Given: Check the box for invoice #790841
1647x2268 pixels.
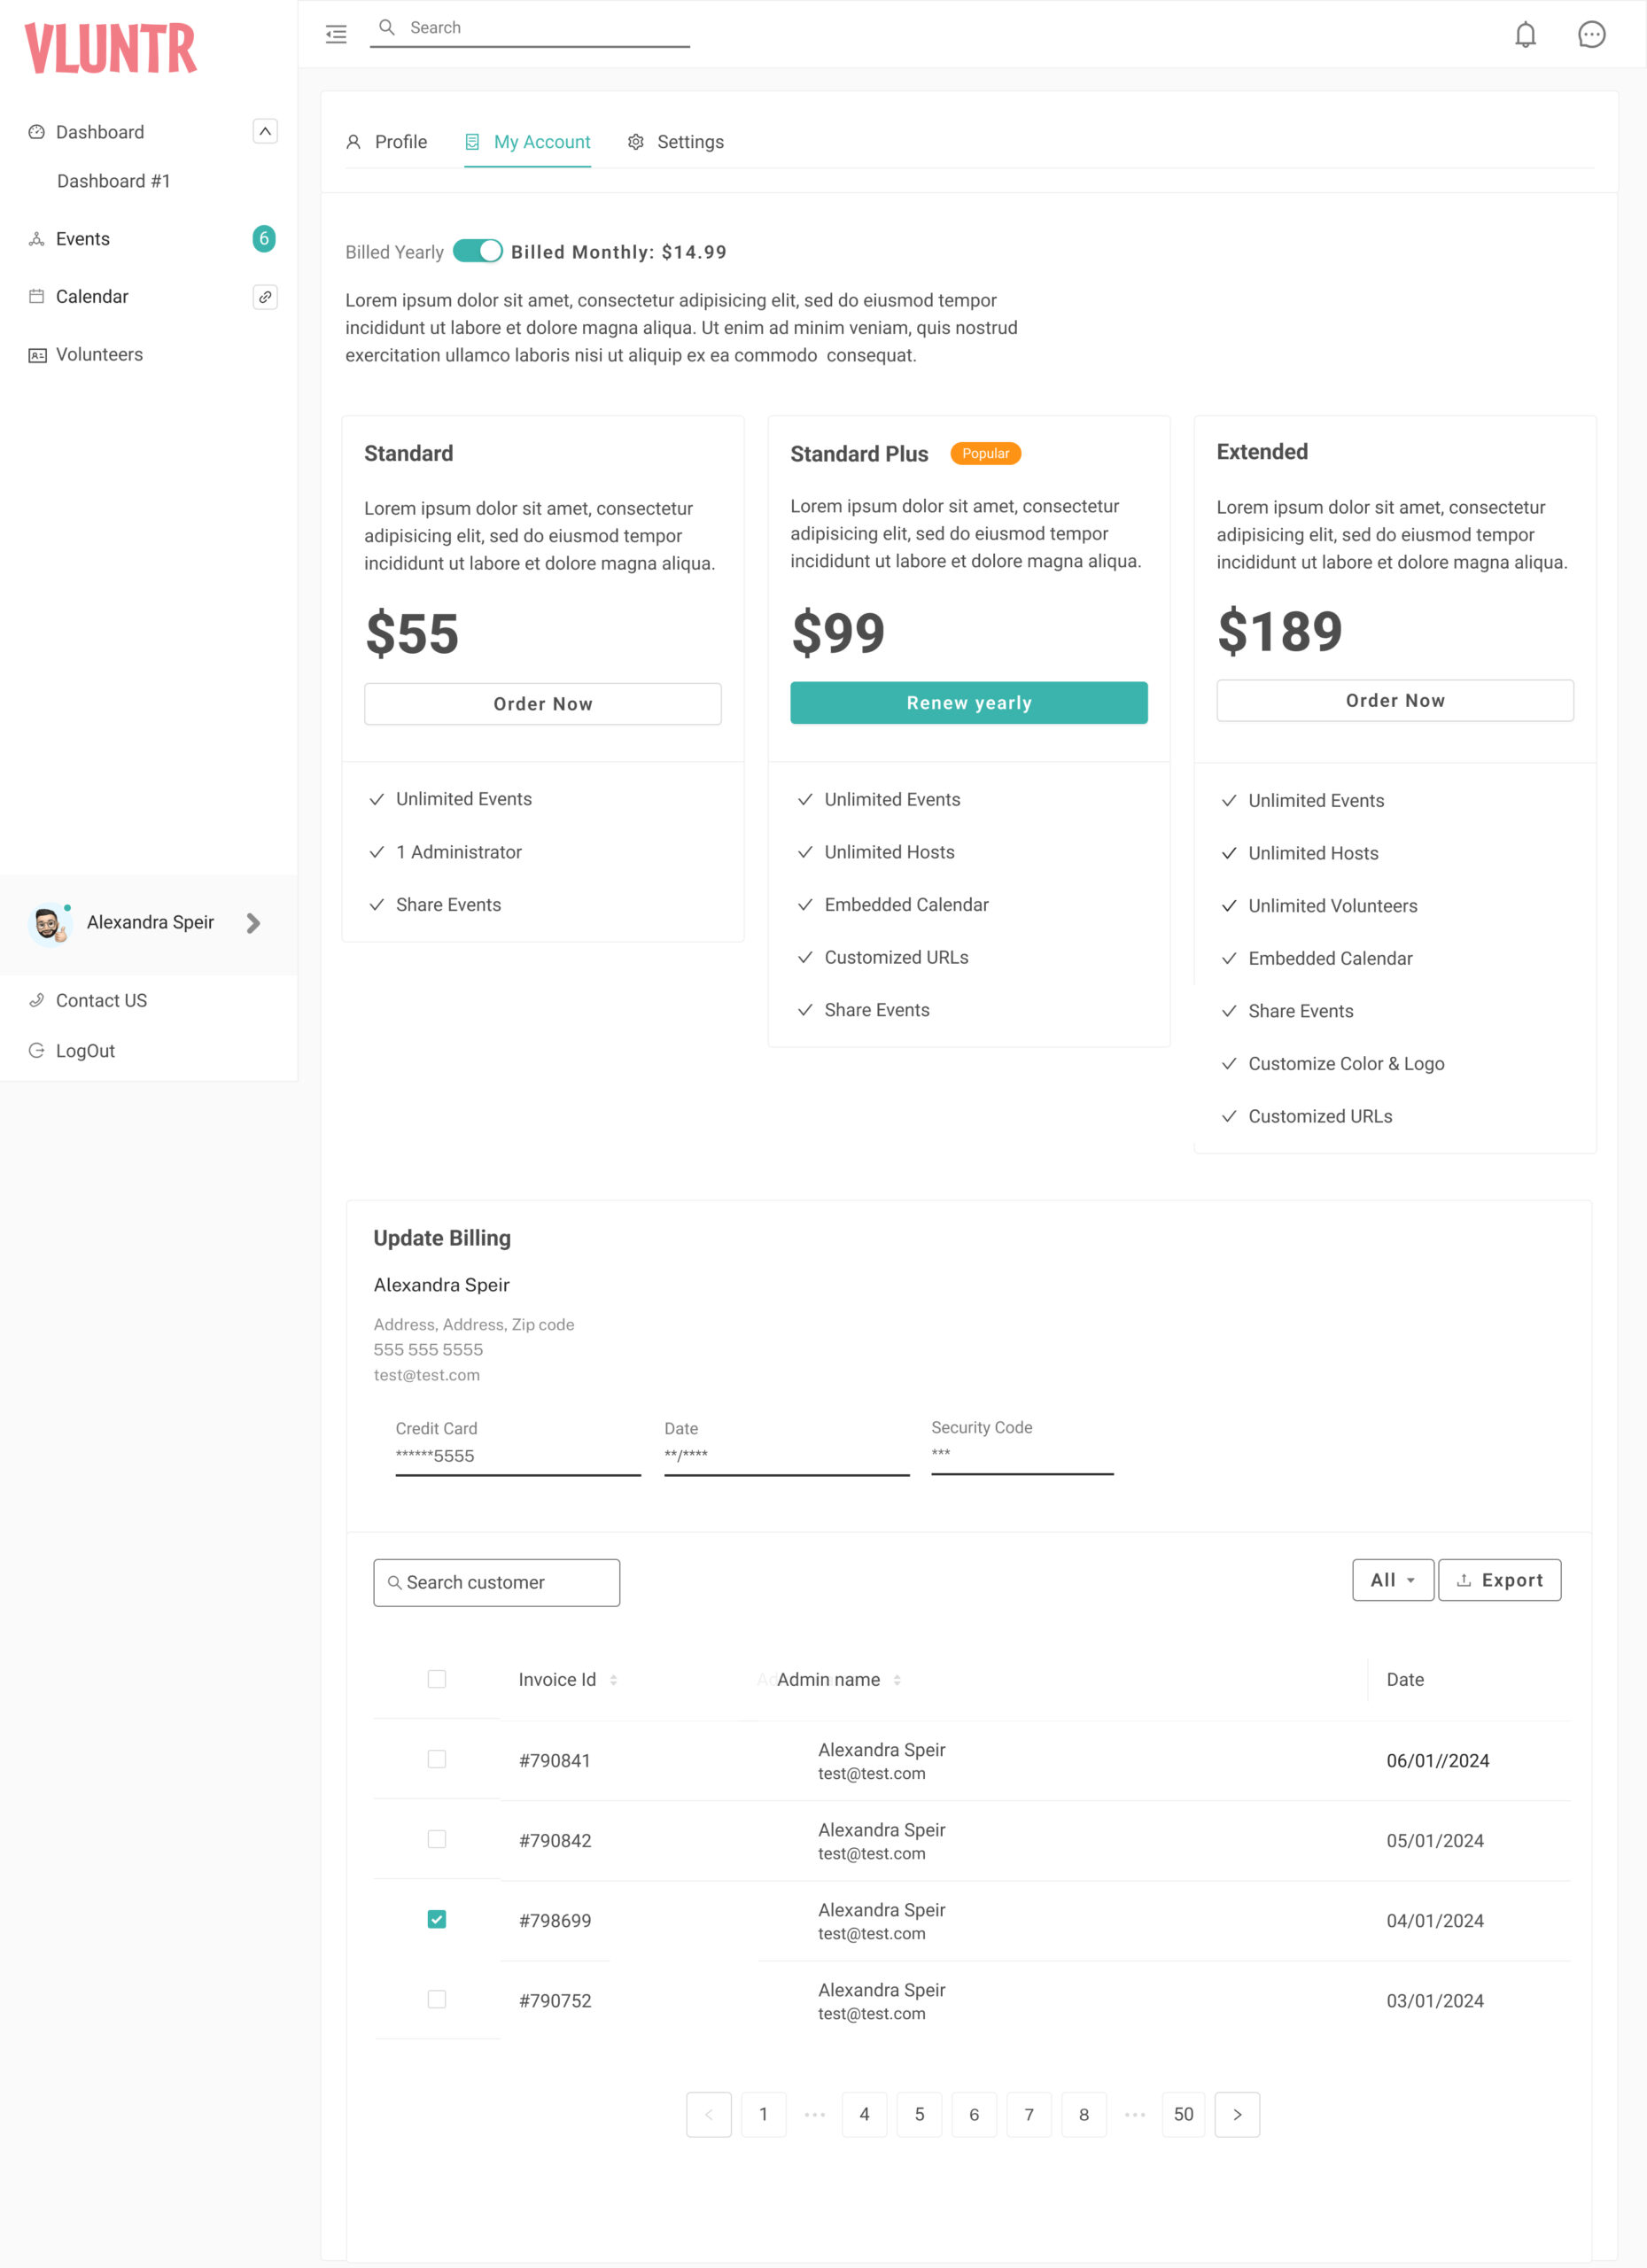Looking at the screenshot, I should coord(437,1759).
